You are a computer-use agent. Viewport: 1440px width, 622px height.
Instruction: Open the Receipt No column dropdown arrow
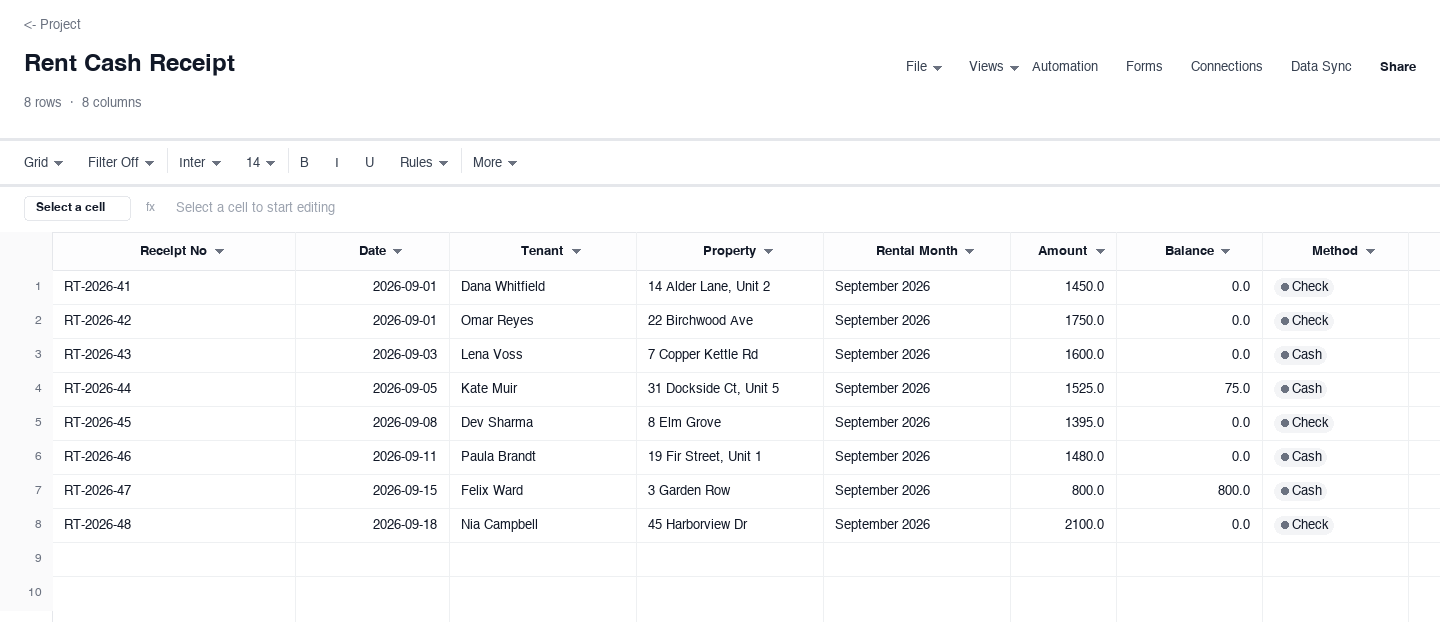click(220, 252)
